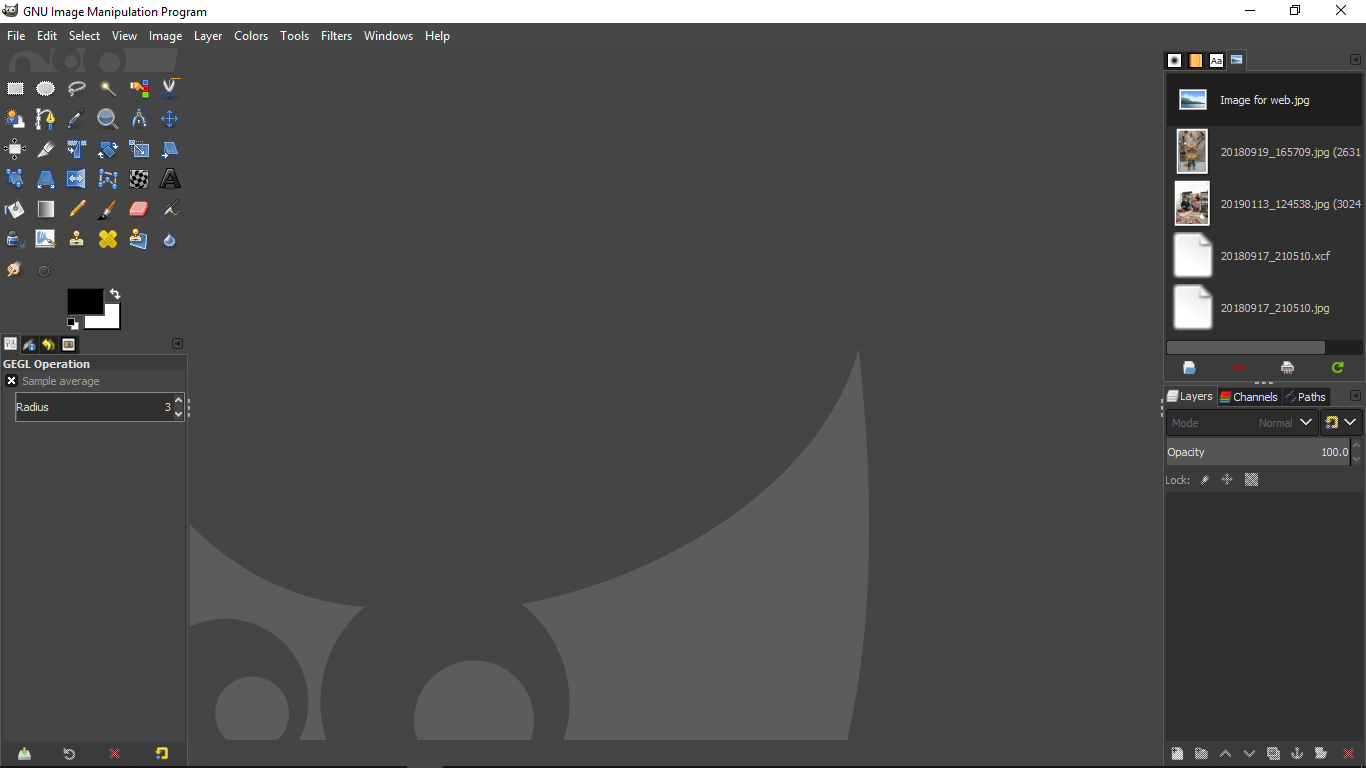Save tool preset from Tool Options
Image resolution: width=1366 pixels, height=768 pixels.
[x=24, y=753]
